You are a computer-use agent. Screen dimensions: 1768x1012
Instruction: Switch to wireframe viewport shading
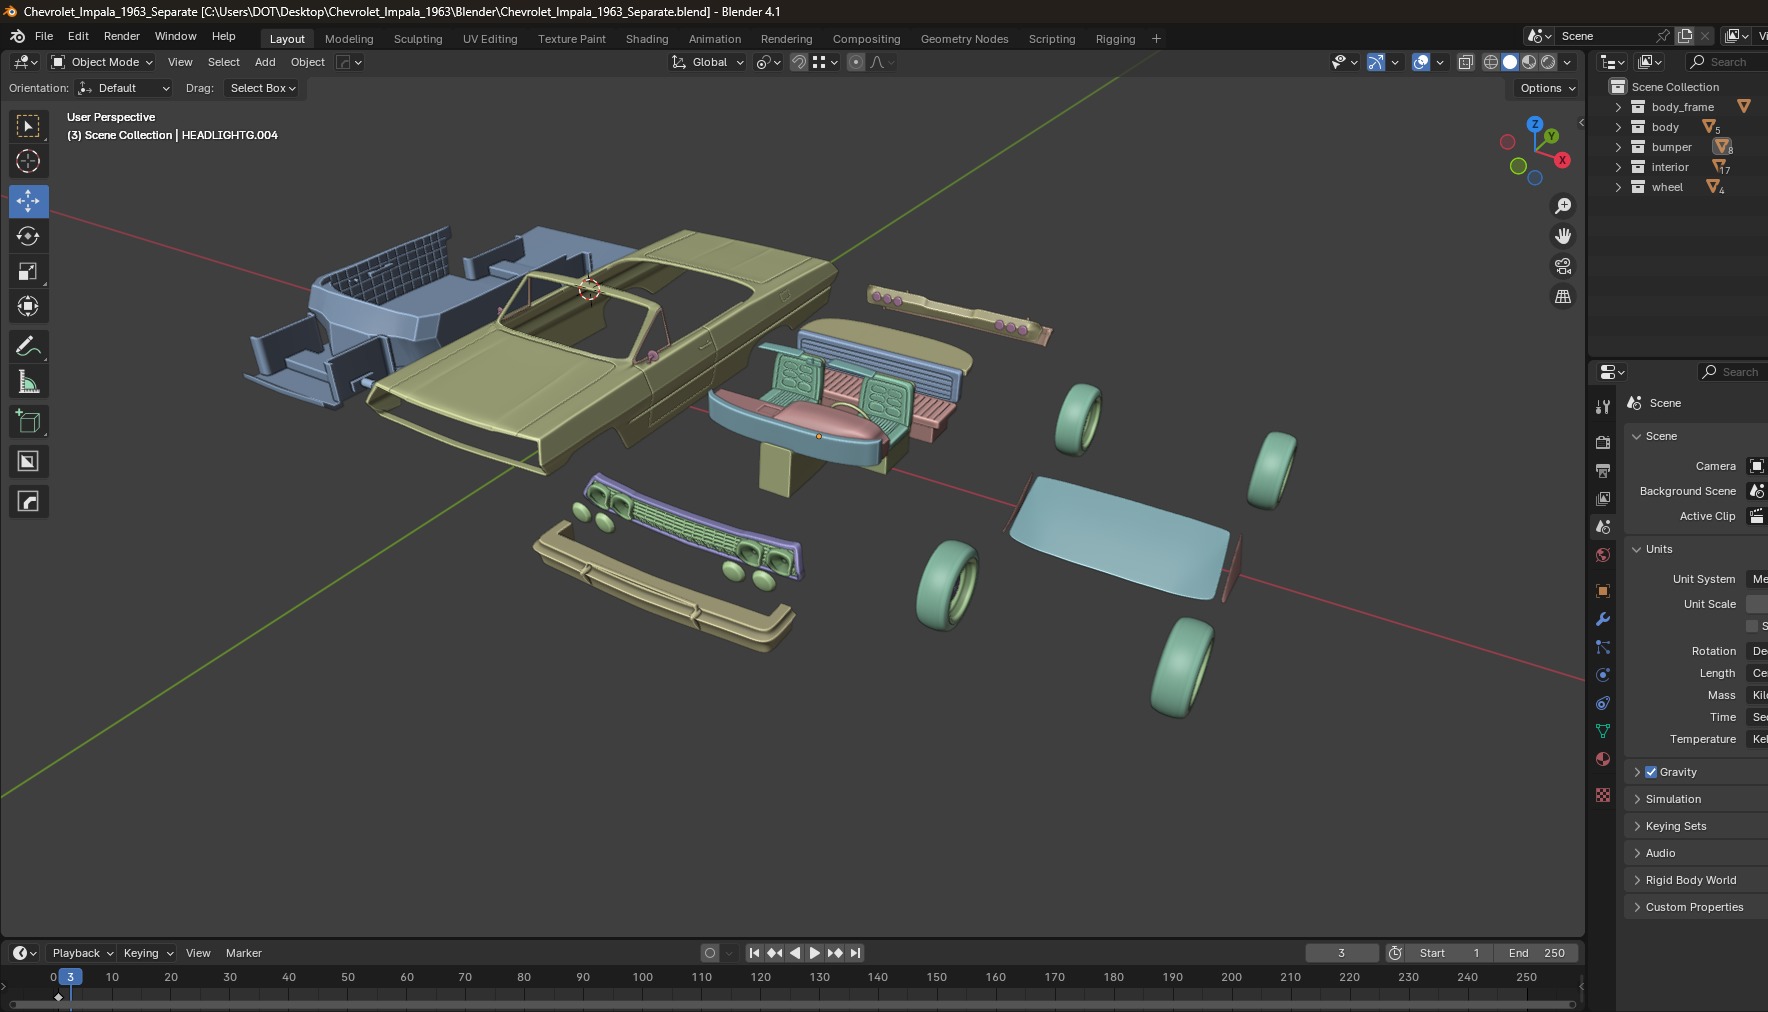1491,62
